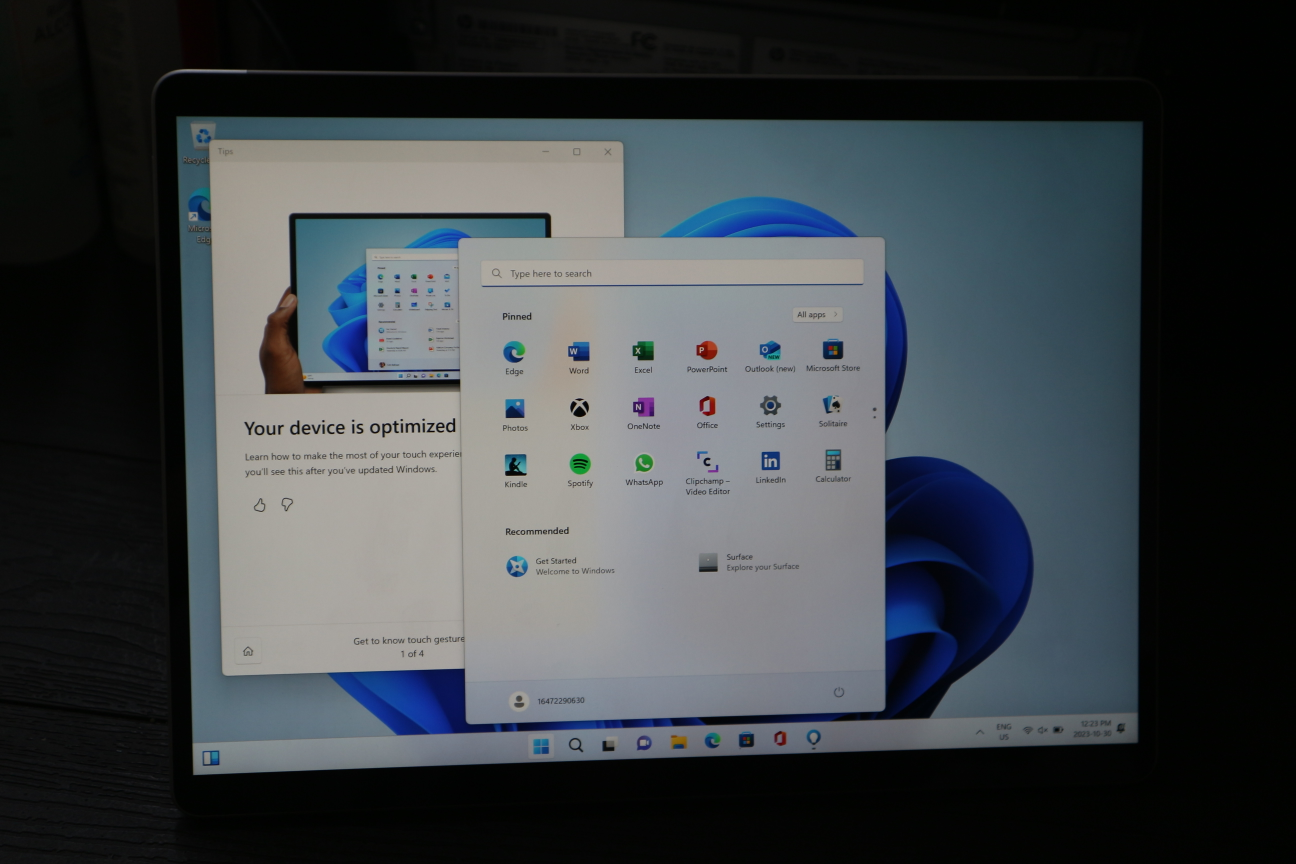Open Clipchamp Video Editor
The height and width of the screenshot is (864, 1296).
pos(708,472)
